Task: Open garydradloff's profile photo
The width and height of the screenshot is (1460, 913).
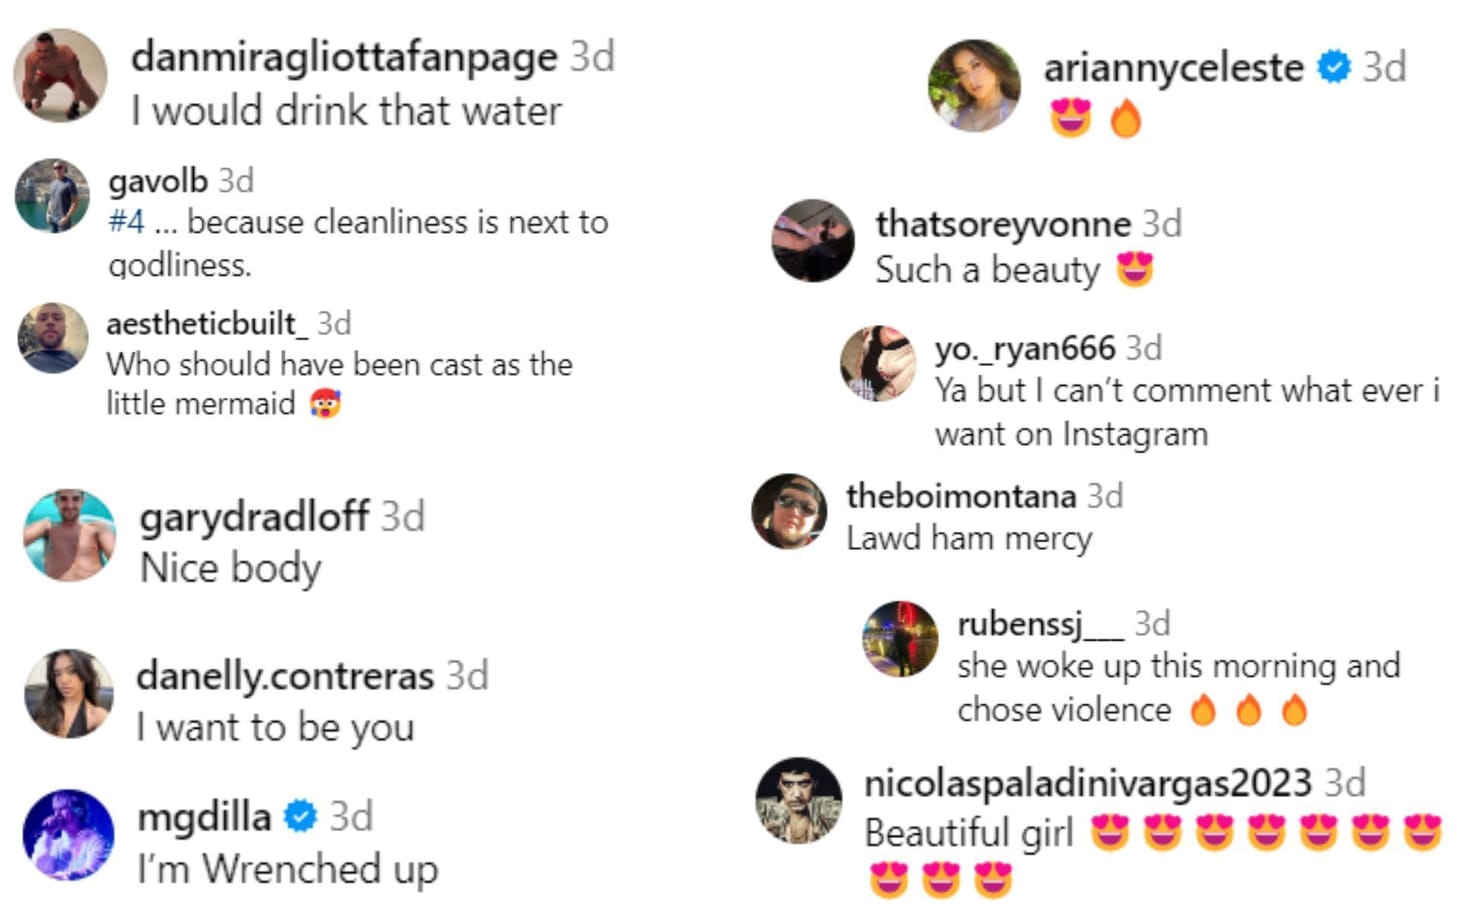Action: [69, 535]
